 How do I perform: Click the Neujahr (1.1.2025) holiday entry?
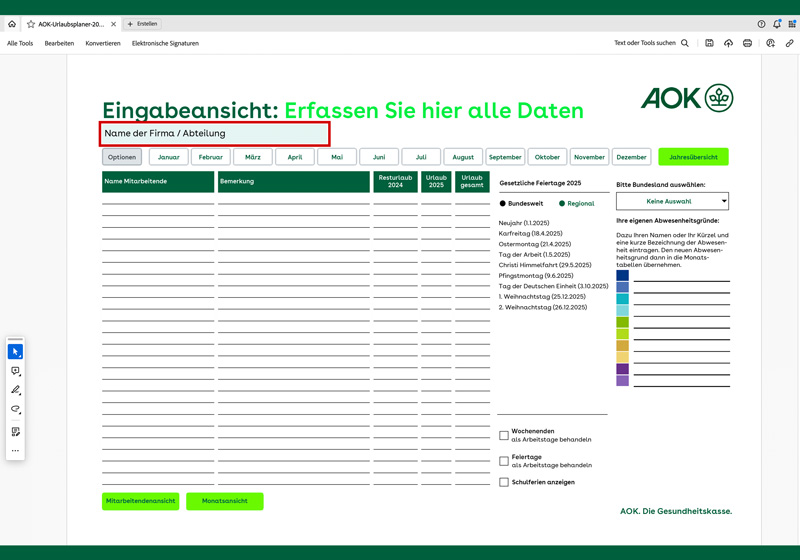click(524, 223)
